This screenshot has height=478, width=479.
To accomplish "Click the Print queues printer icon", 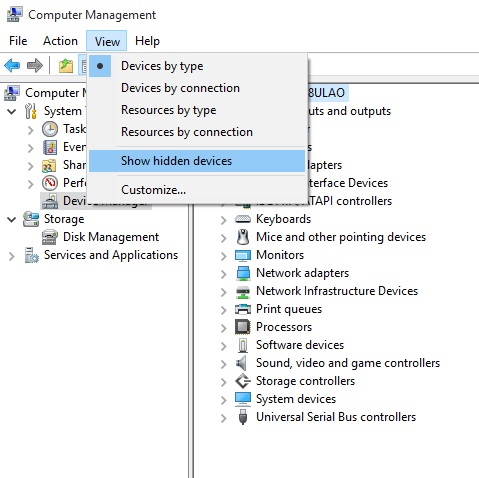I will 243,309.
